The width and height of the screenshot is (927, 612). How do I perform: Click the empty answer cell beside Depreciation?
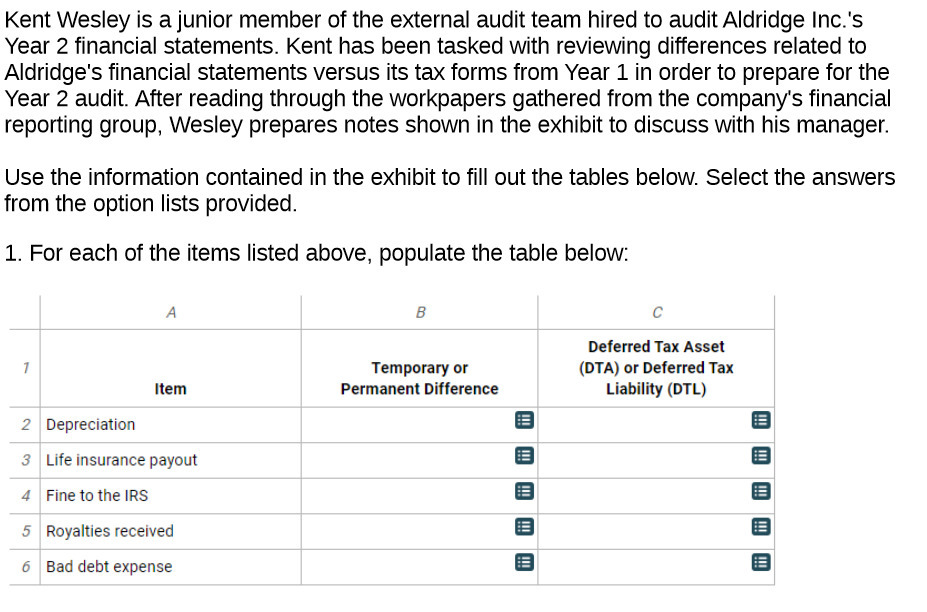420,424
